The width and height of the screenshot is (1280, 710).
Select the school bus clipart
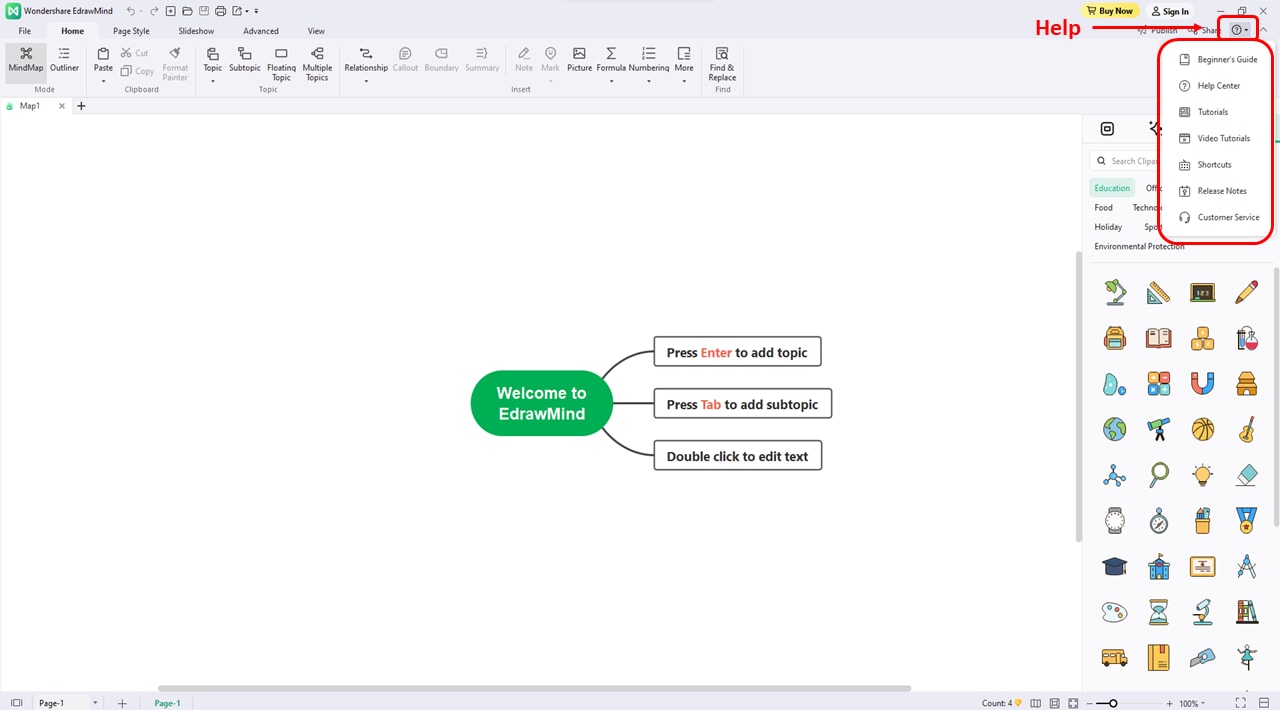[x=1115, y=657]
